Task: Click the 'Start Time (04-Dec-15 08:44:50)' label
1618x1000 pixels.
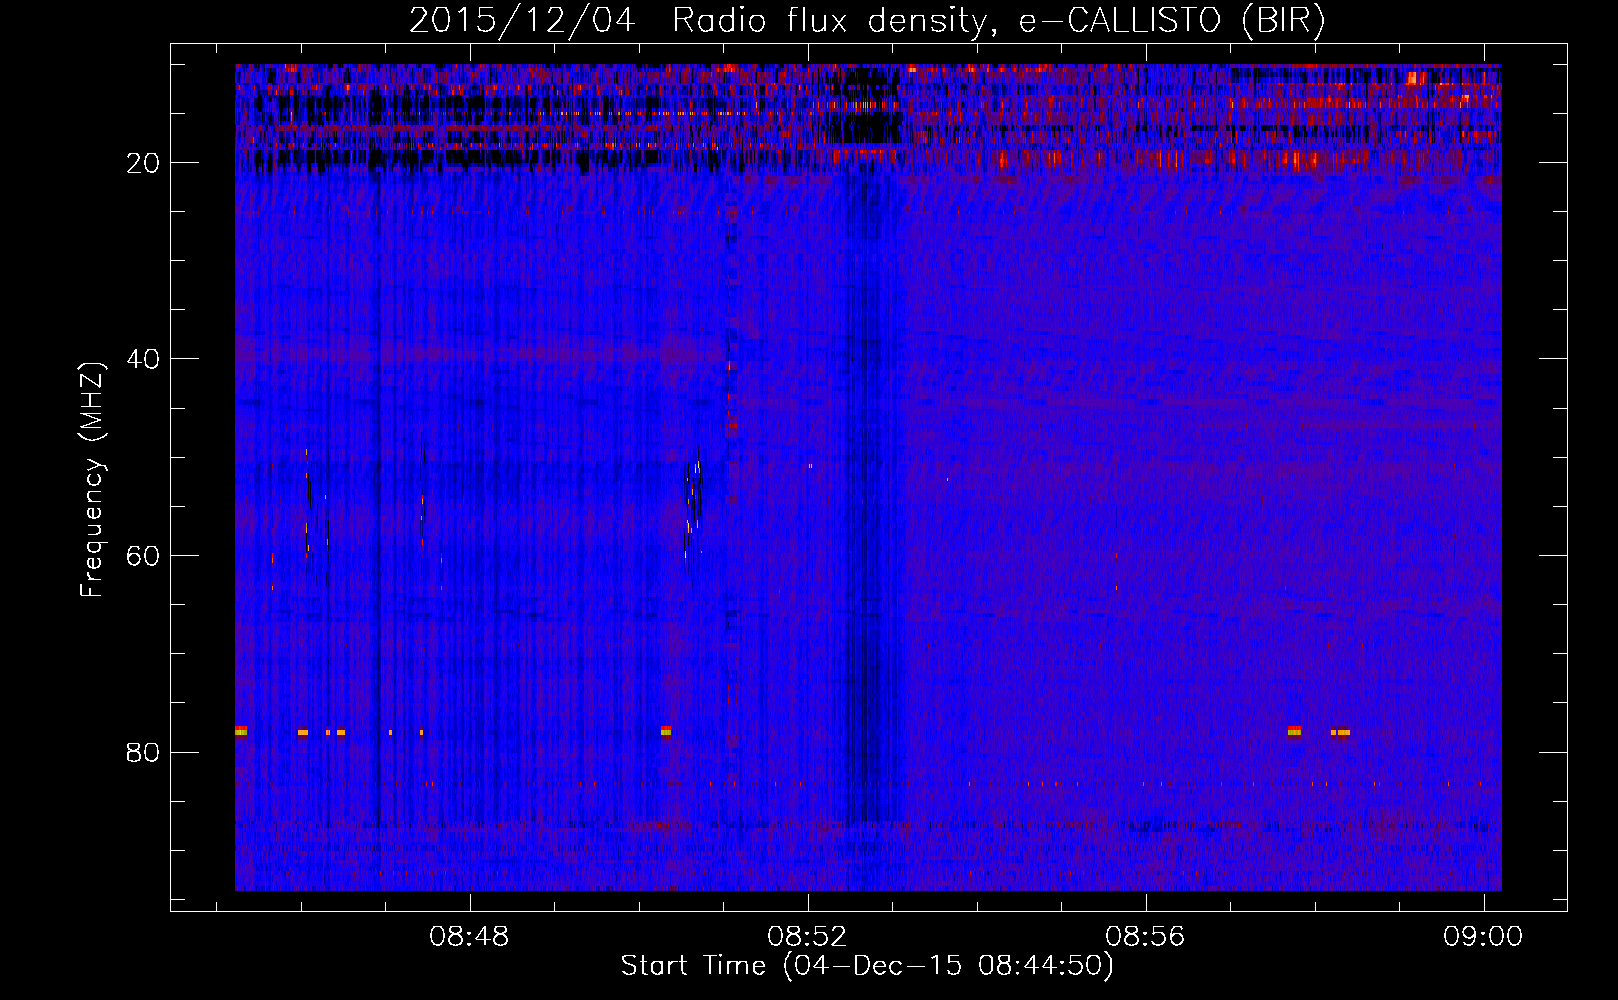Action: tap(867, 966)
